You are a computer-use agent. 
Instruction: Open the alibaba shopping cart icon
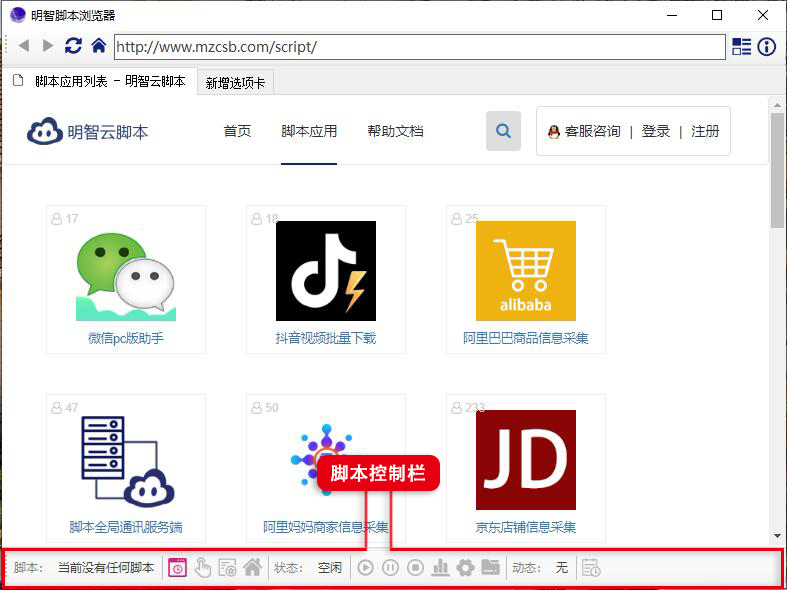pos(526,271)
